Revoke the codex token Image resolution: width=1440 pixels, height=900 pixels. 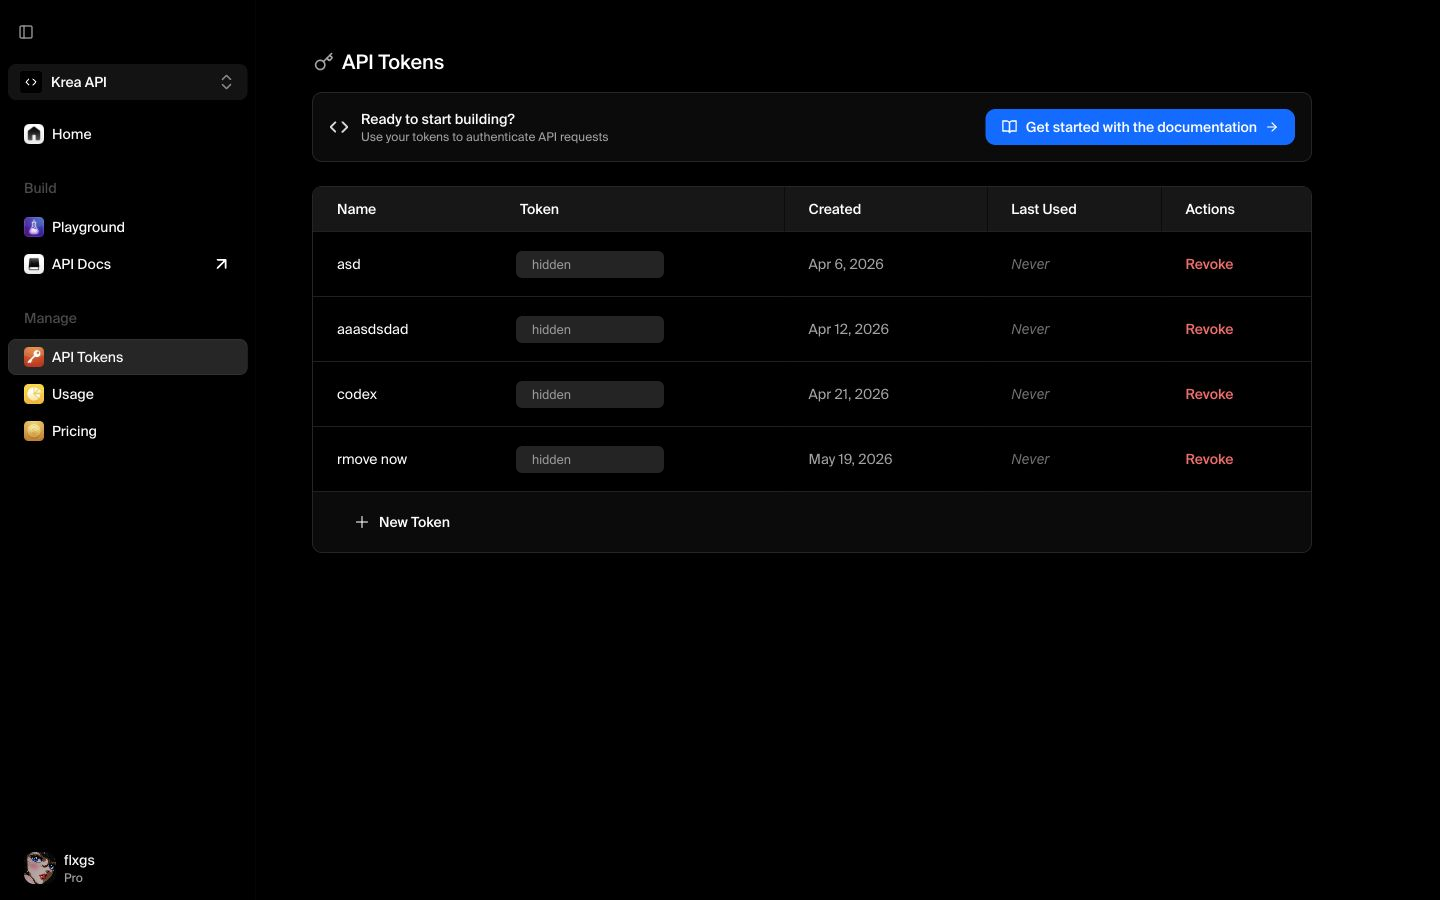click(1209, 394)
